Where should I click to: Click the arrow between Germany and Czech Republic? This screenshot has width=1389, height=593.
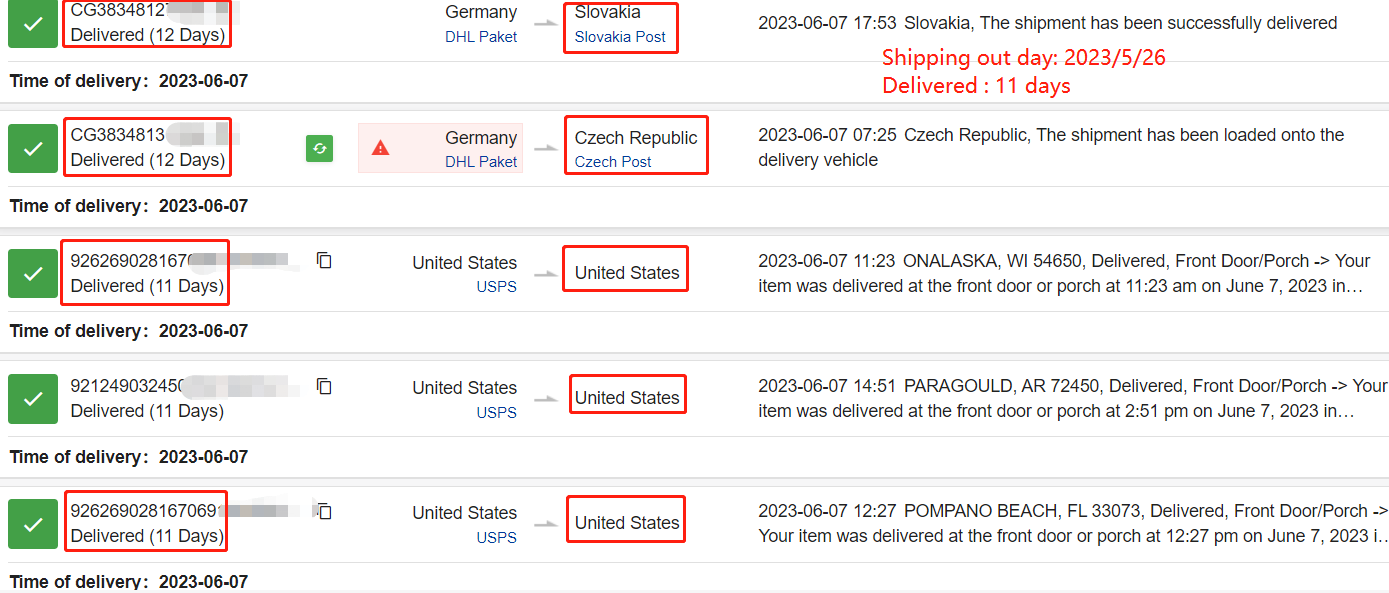coord(546,149)
